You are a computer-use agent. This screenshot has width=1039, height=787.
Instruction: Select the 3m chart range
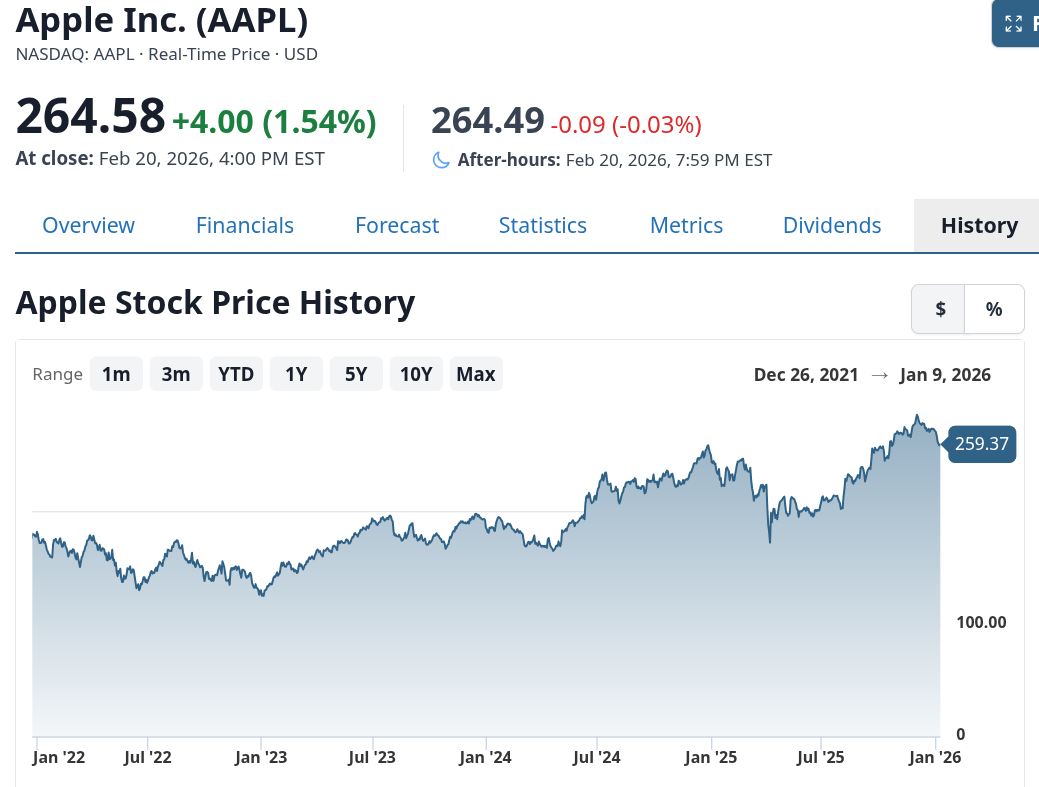pos(176,373)
